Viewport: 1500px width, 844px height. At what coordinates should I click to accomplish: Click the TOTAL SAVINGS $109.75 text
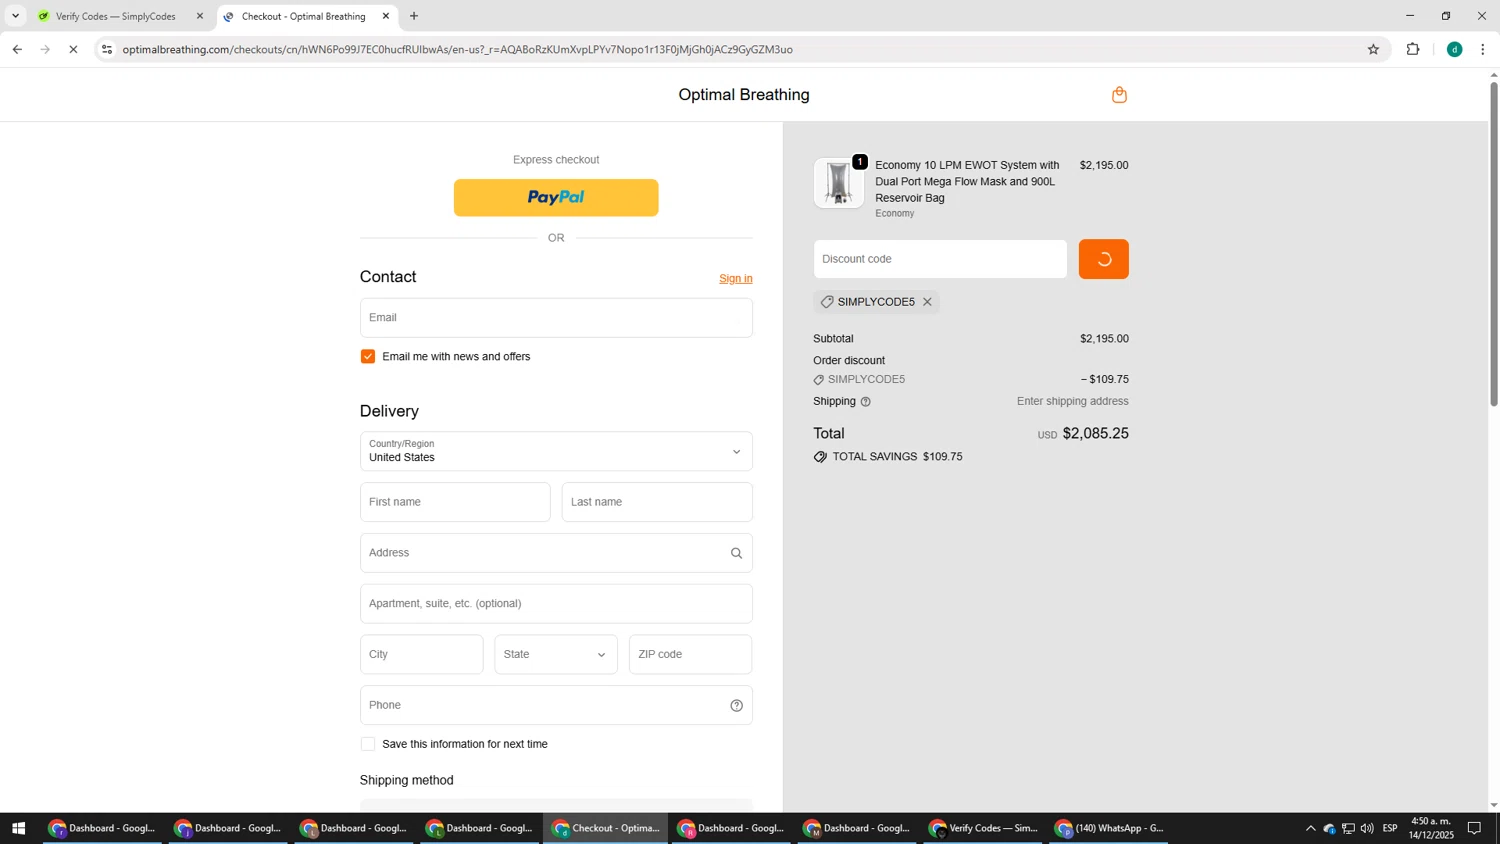pyautogui.click(x=897, y=457)
